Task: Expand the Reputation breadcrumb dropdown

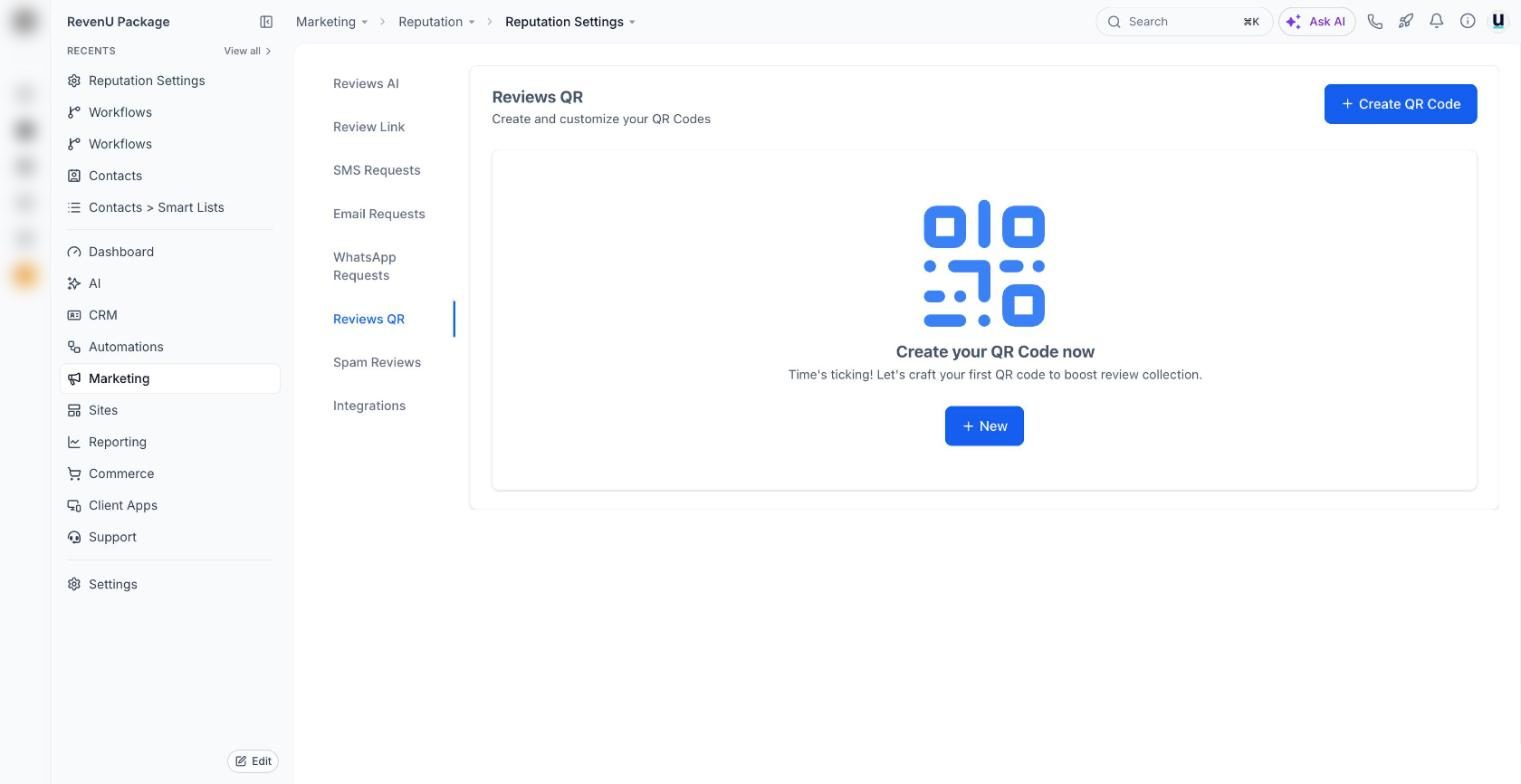Action: click(x=472, y=22)
